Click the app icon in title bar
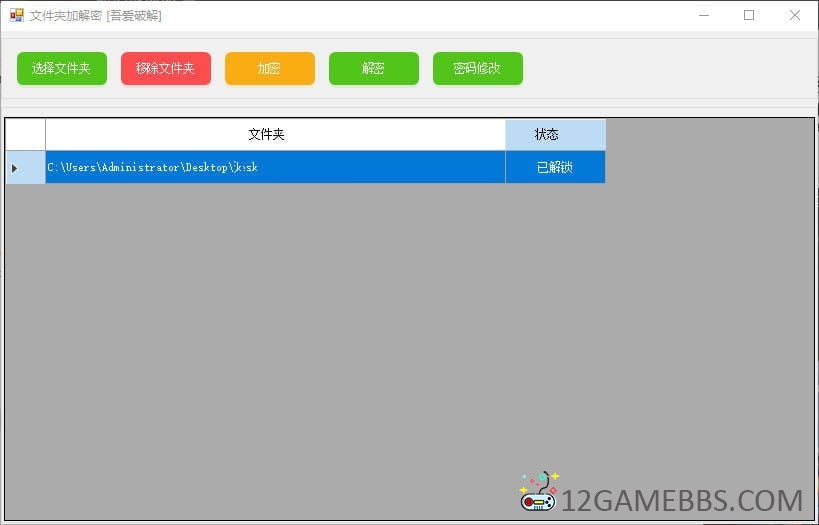The width and height of the screenshot is (819, 525). coord(16,15)
